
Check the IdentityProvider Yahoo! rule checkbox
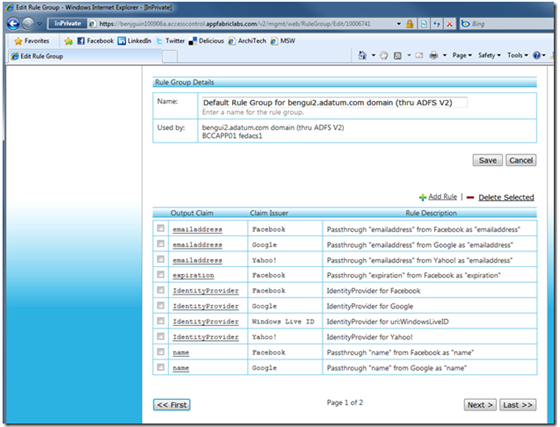161,336
